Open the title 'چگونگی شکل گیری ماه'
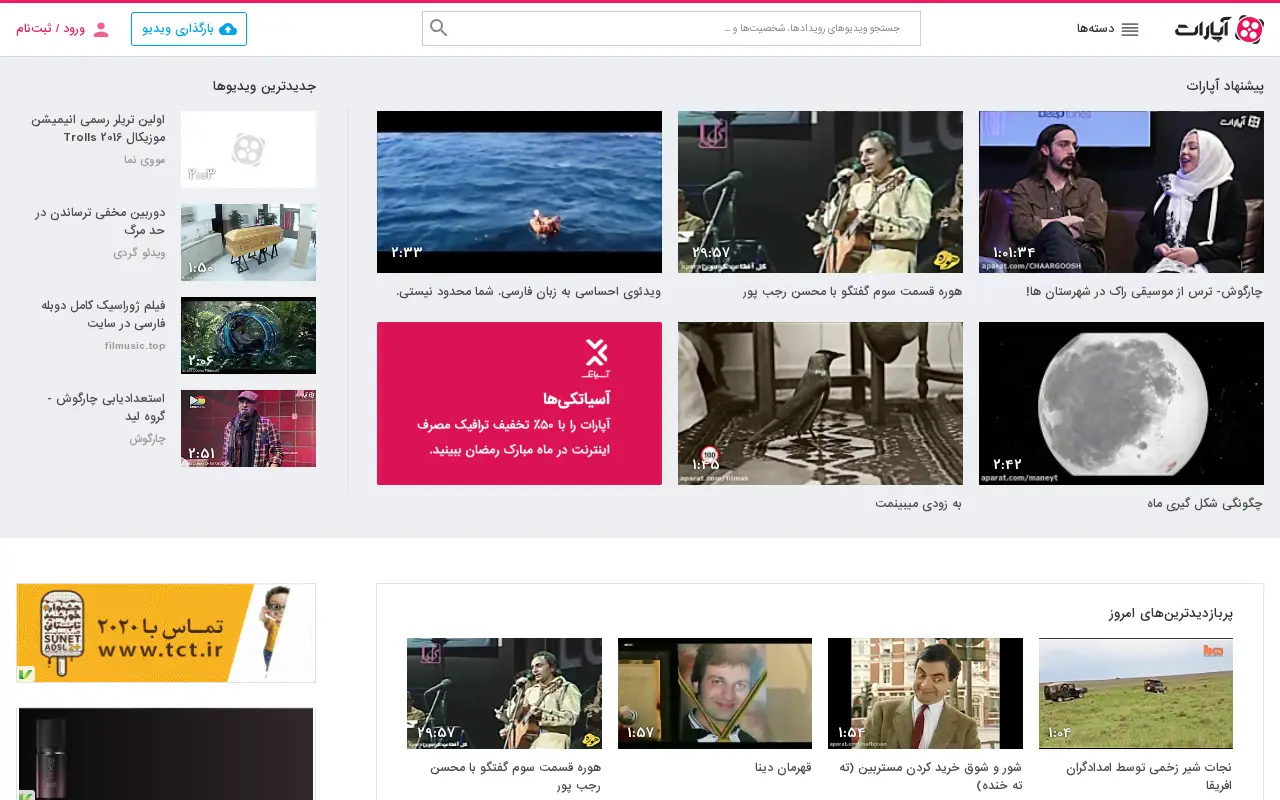1280x800 pixels. pos(1205,503)
